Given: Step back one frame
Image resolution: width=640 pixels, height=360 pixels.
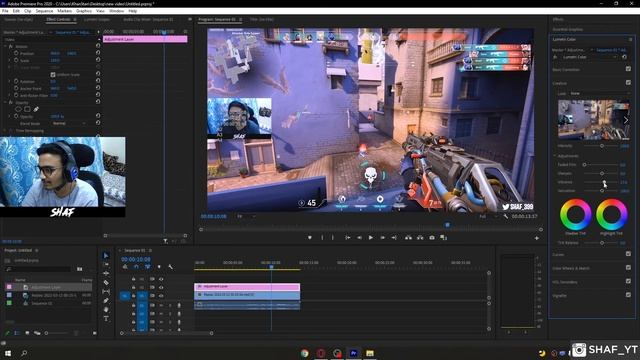Looking at the screenshot, I should 359,238.
